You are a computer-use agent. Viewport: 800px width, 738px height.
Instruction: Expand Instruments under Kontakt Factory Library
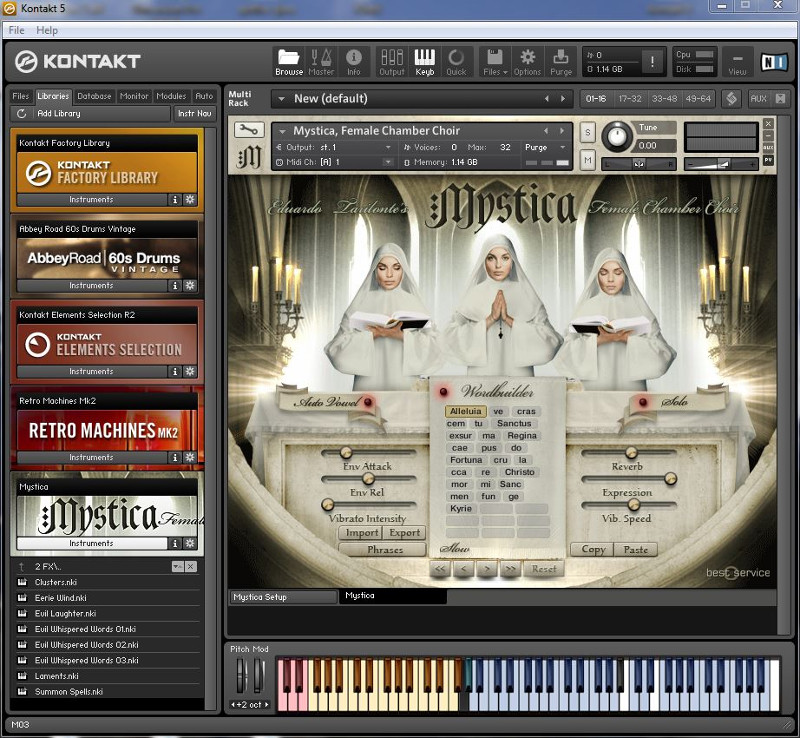tap(92, 200)
